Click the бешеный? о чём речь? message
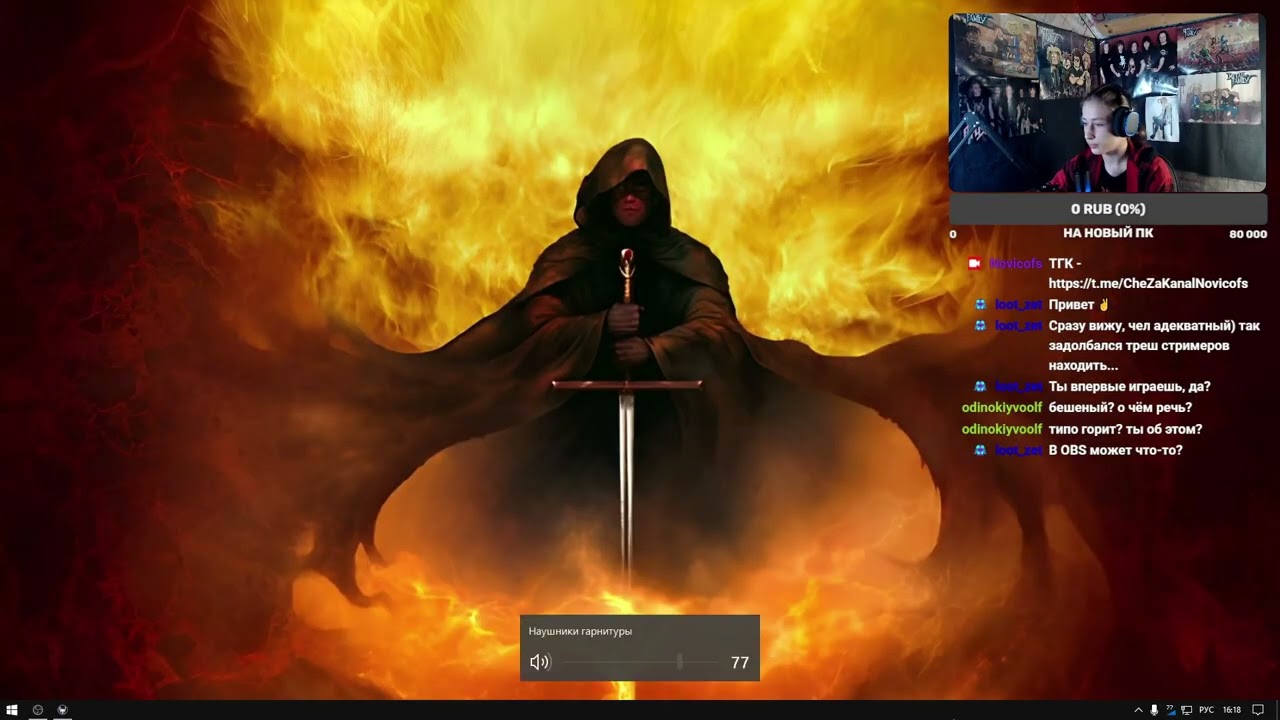The width and height of the screenshot is (1280, 720). tap(1120, 408)
